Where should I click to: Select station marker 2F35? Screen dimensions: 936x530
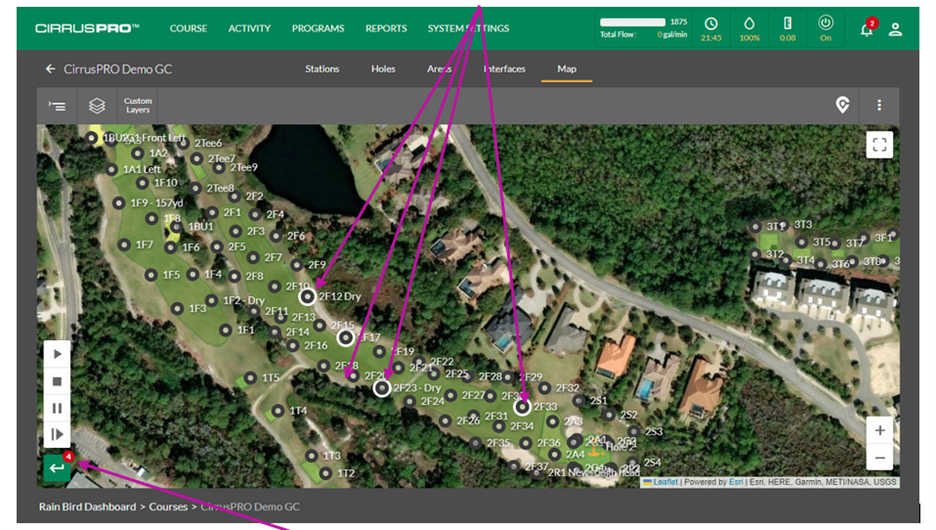[x=475, y=443]
